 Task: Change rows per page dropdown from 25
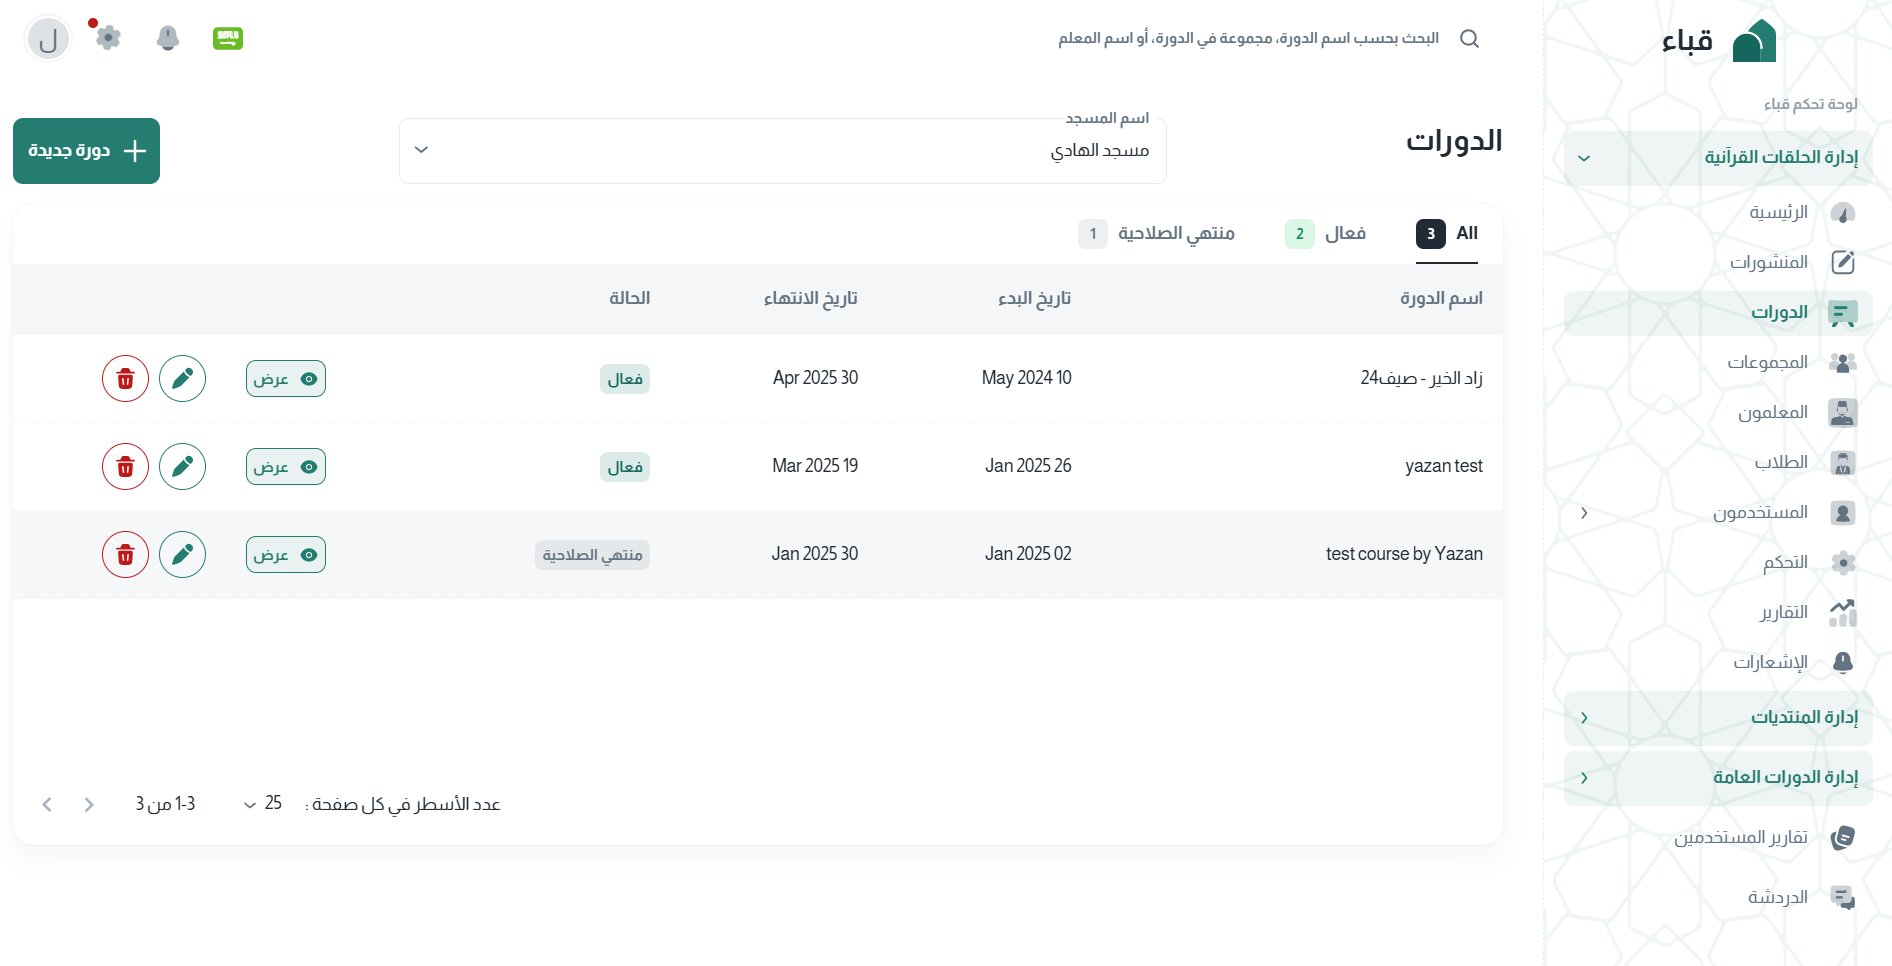(263, 804)
